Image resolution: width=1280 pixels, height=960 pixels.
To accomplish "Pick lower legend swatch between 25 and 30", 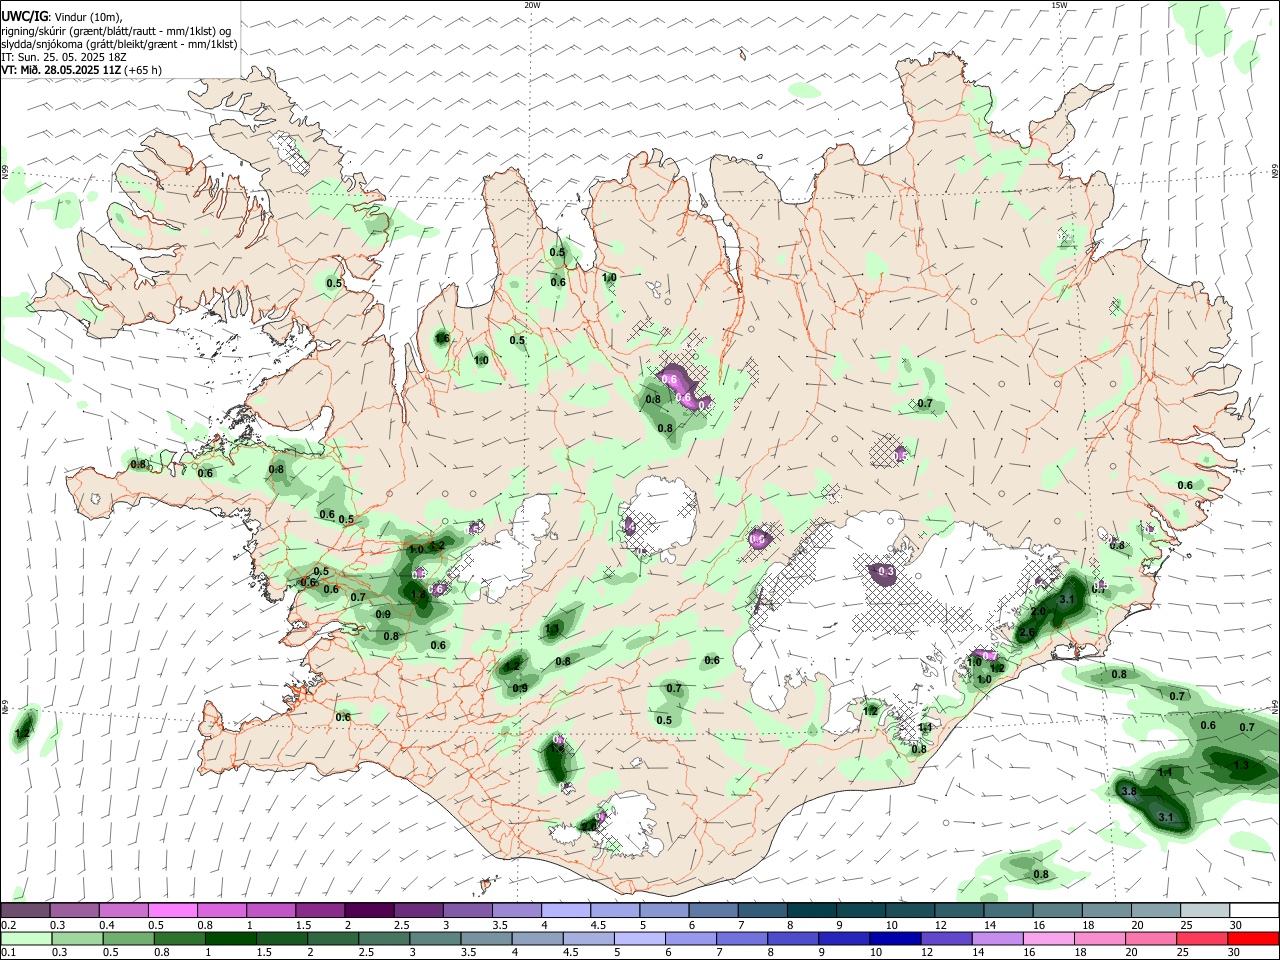I will pos(1201,938).
